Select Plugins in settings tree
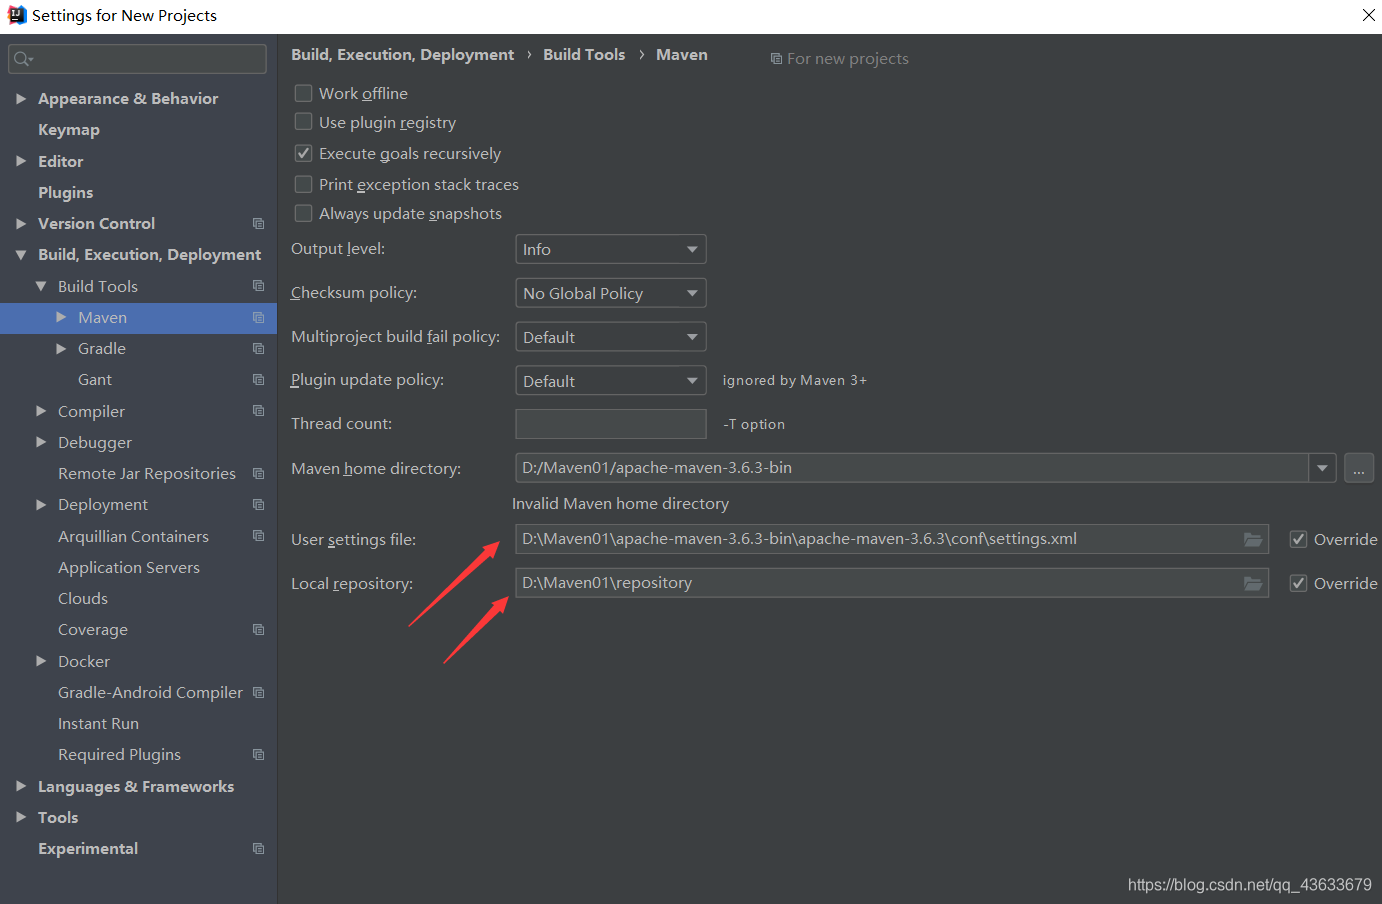Viewport: 1382px width, 904px height. [65, 192]
